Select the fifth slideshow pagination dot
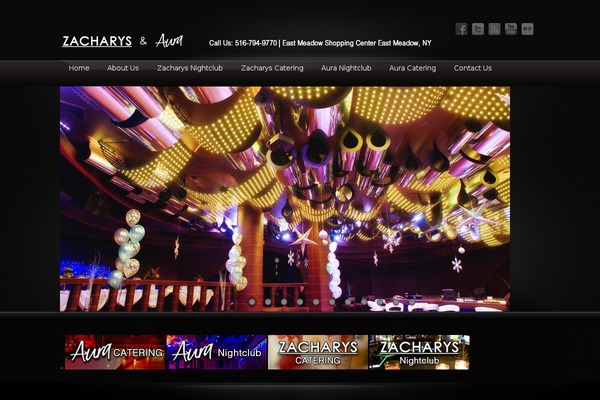This screenshot has width=600, height=400. pos(316,302)
